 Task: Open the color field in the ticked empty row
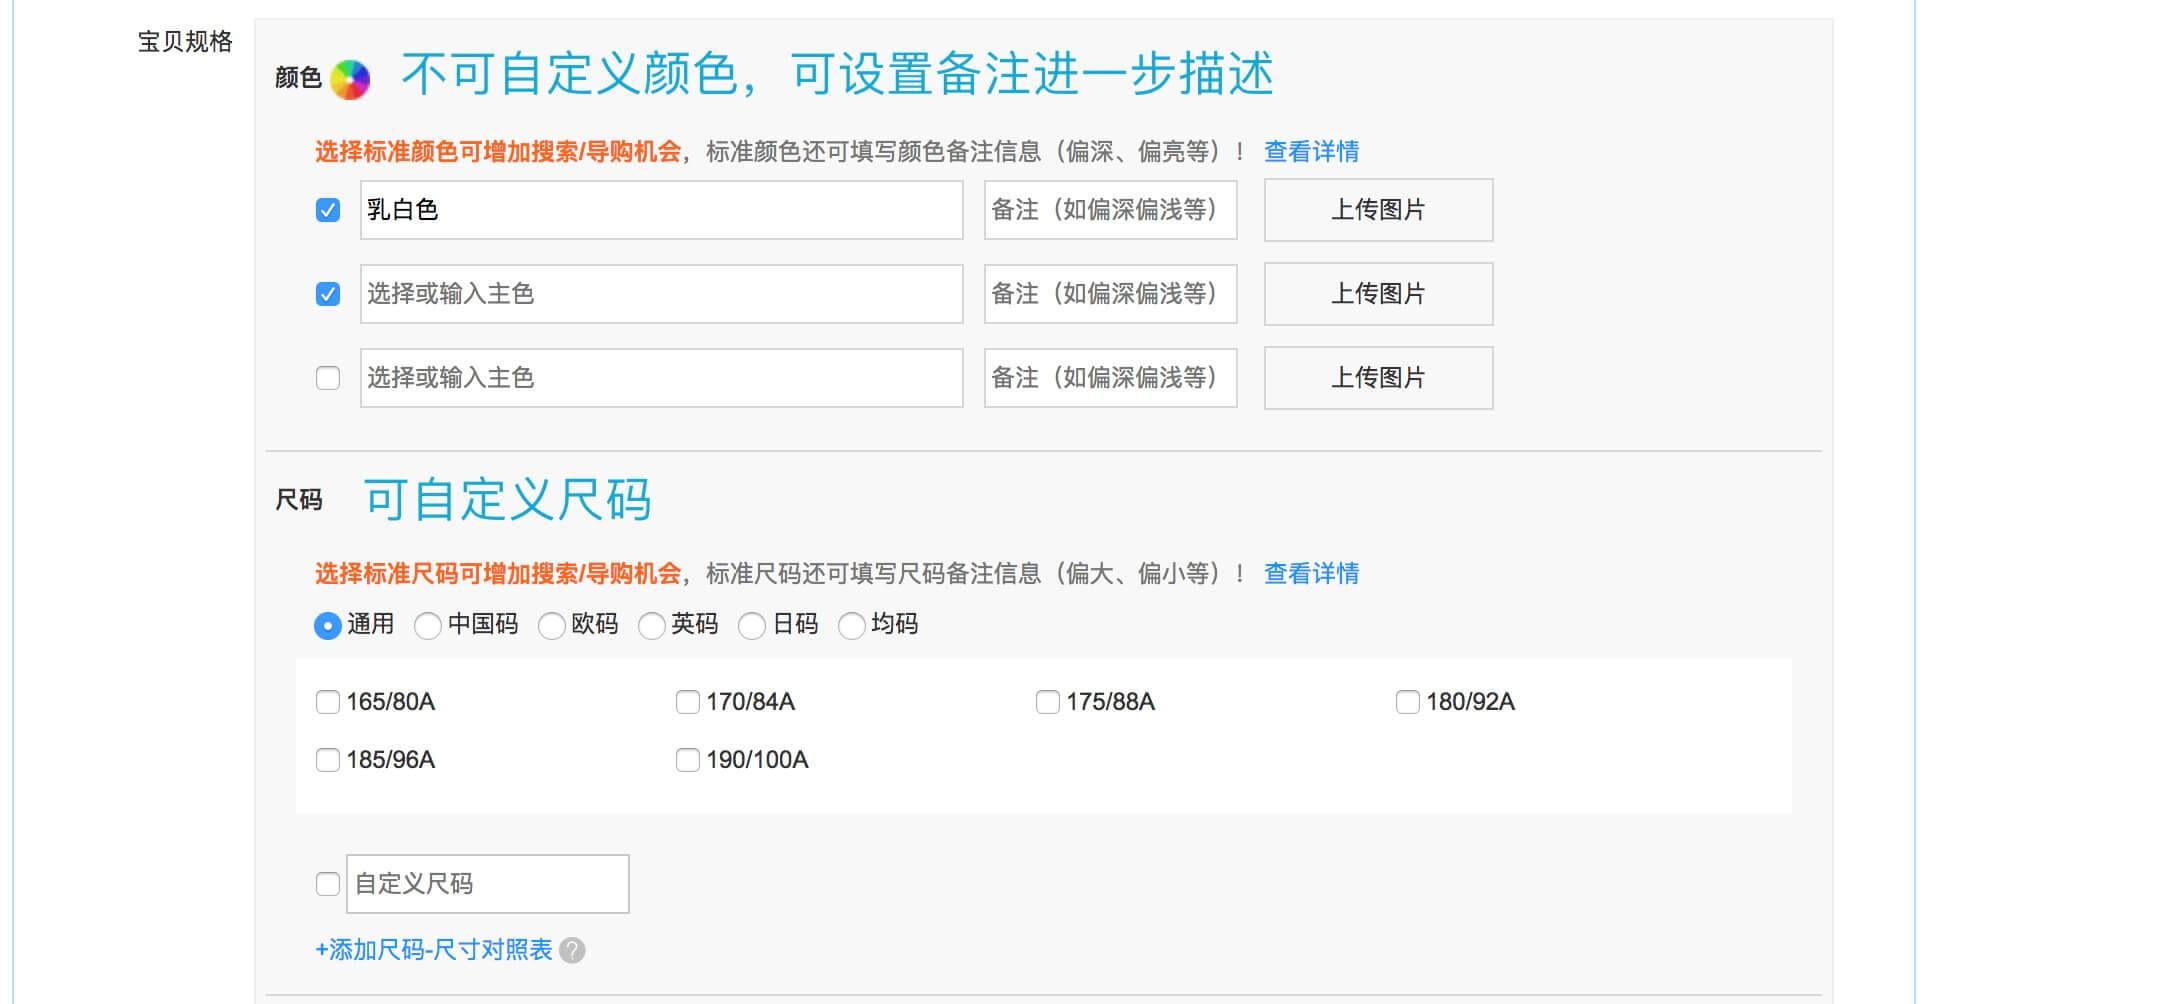pos(662,294)
